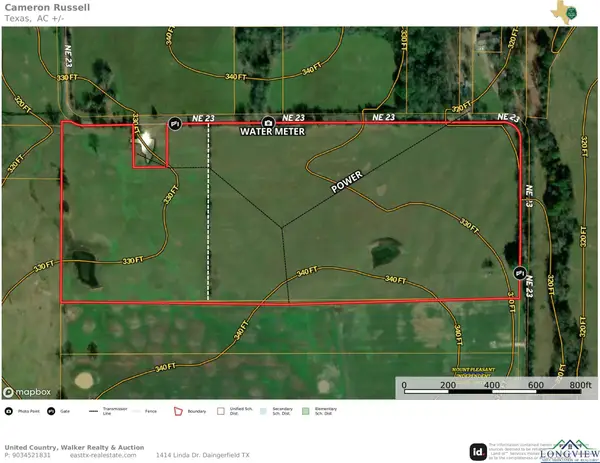Click the MOUNT PLEASANT INDEPENDENT district label
Screen dimensions: 600x463
[473, 373]
